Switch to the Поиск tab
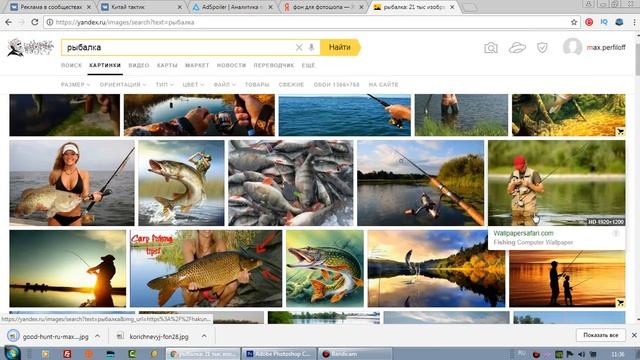 (x=71, y=65)
